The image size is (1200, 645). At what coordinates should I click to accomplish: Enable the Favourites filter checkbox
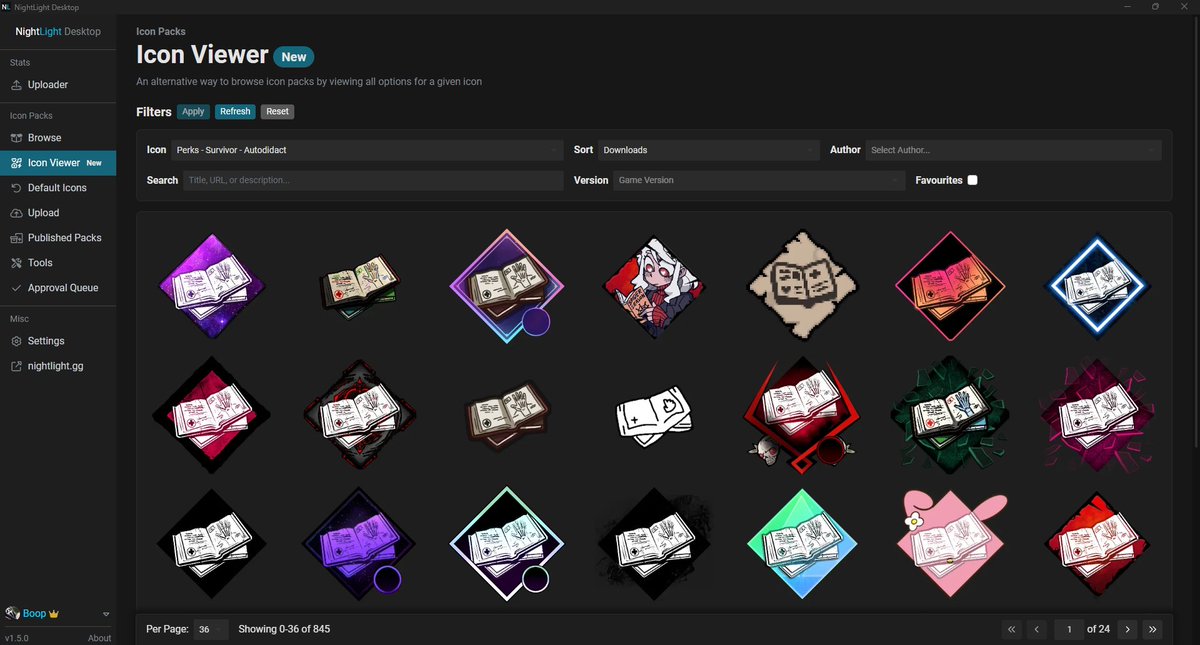tap(974, 179)
